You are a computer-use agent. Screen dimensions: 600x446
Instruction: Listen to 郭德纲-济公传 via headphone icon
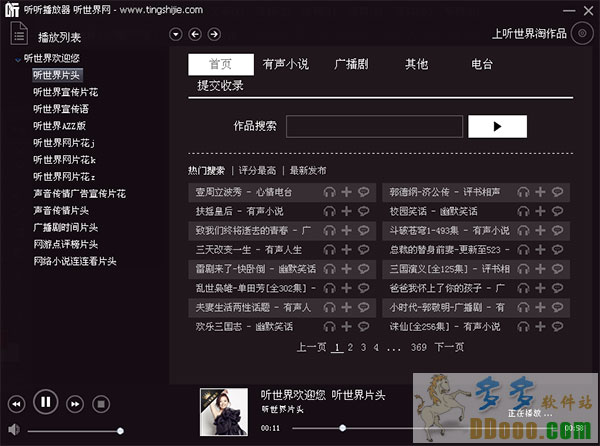[523, 192]
